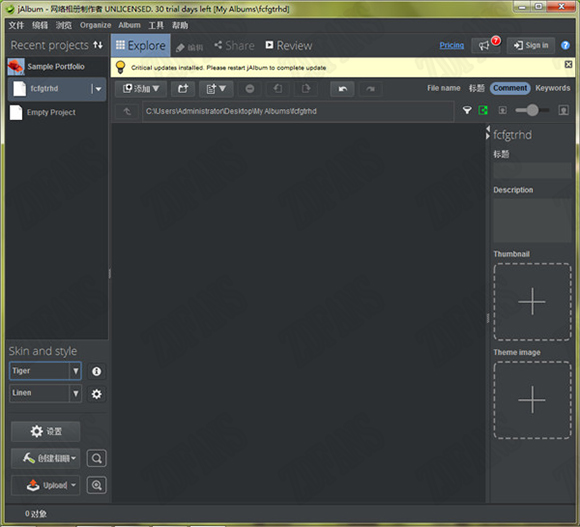Open the Album menu
Screen dimensions: 580x527
(129, 25)
